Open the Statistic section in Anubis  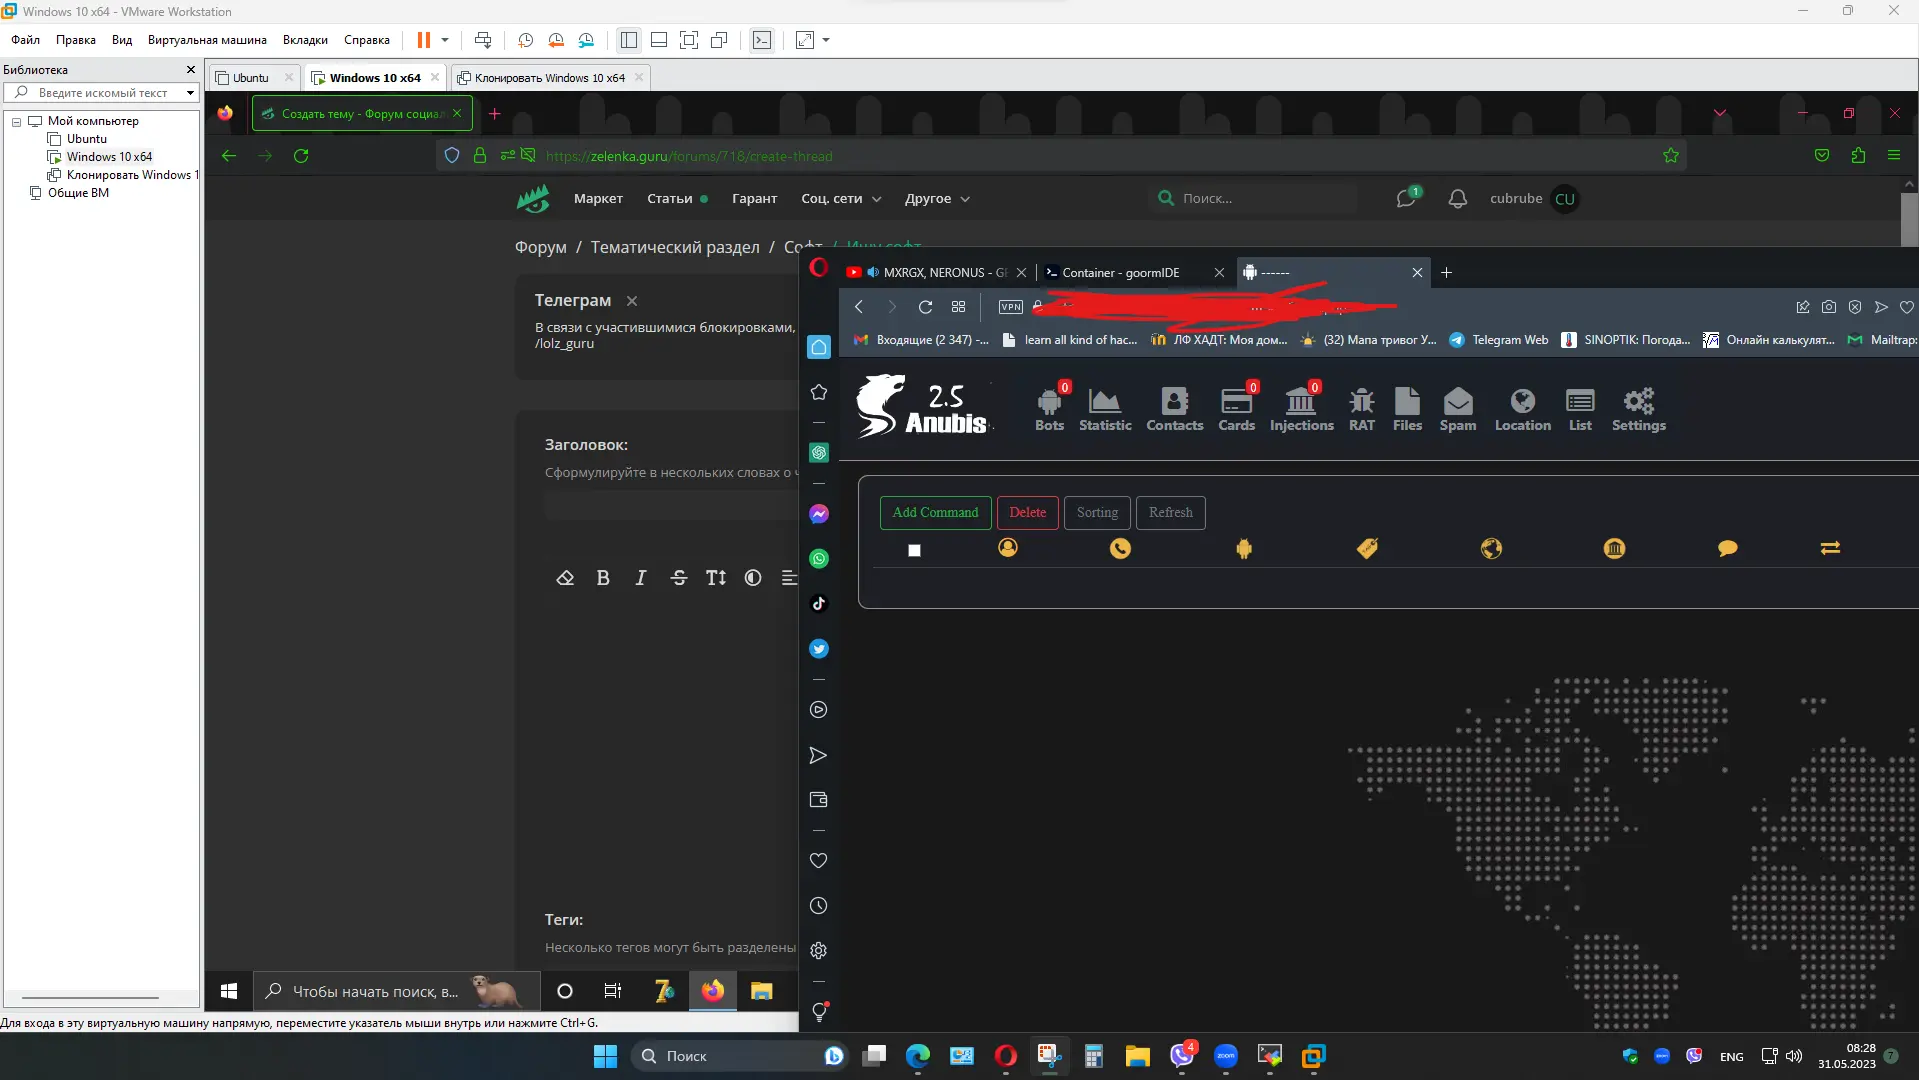pyautogui.click(x=1105, y=409)
